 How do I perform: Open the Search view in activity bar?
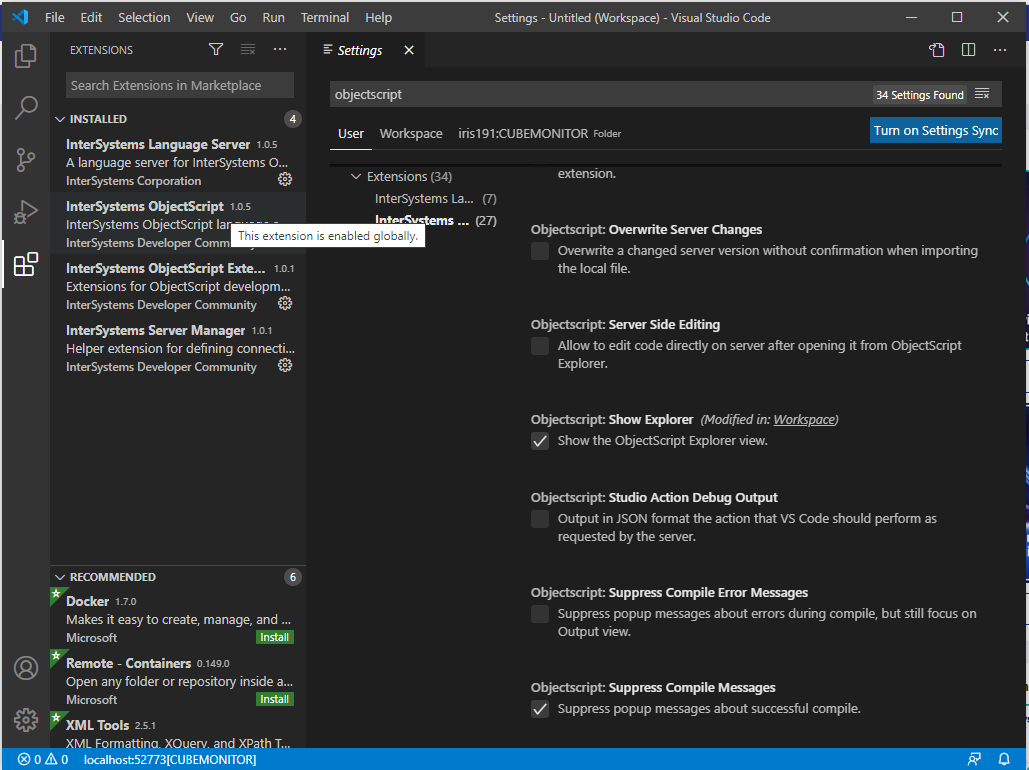click(x=26, y=107)
